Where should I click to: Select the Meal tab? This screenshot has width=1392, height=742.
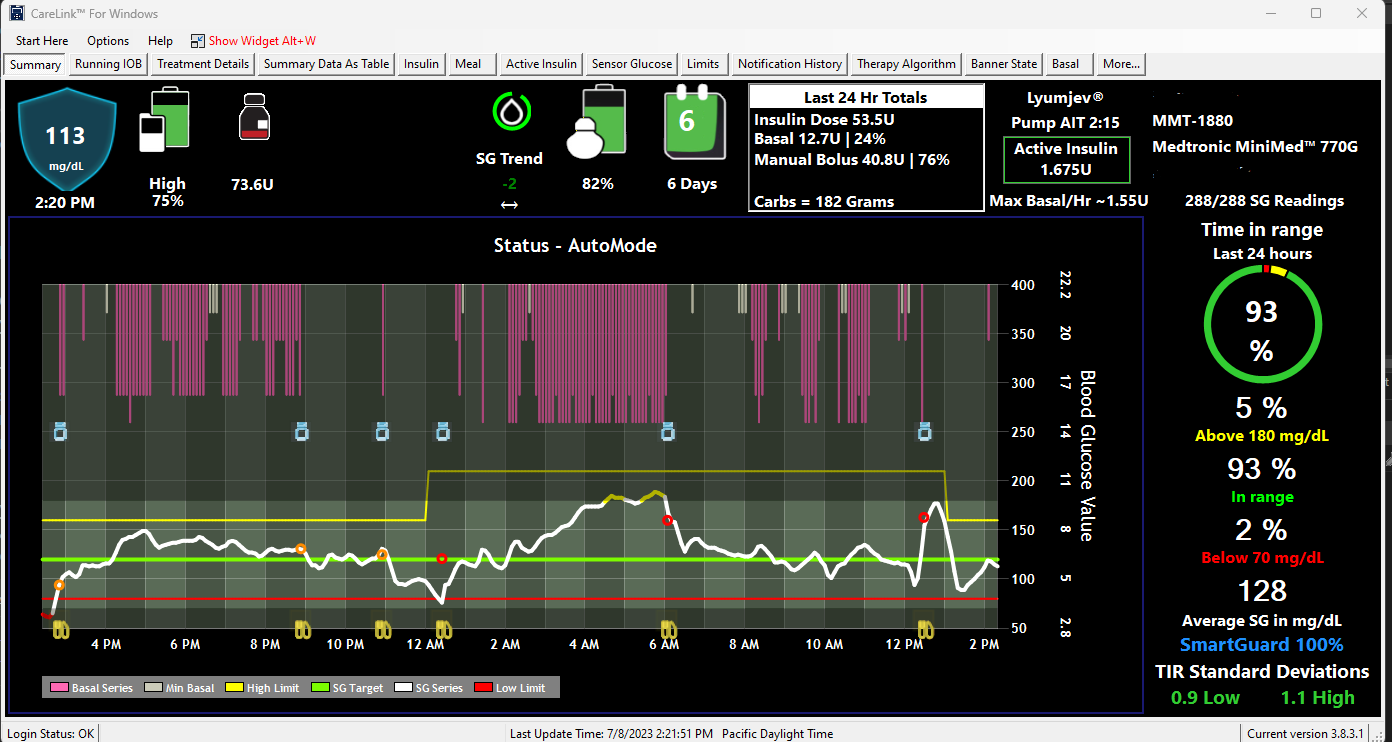(471, 64)
